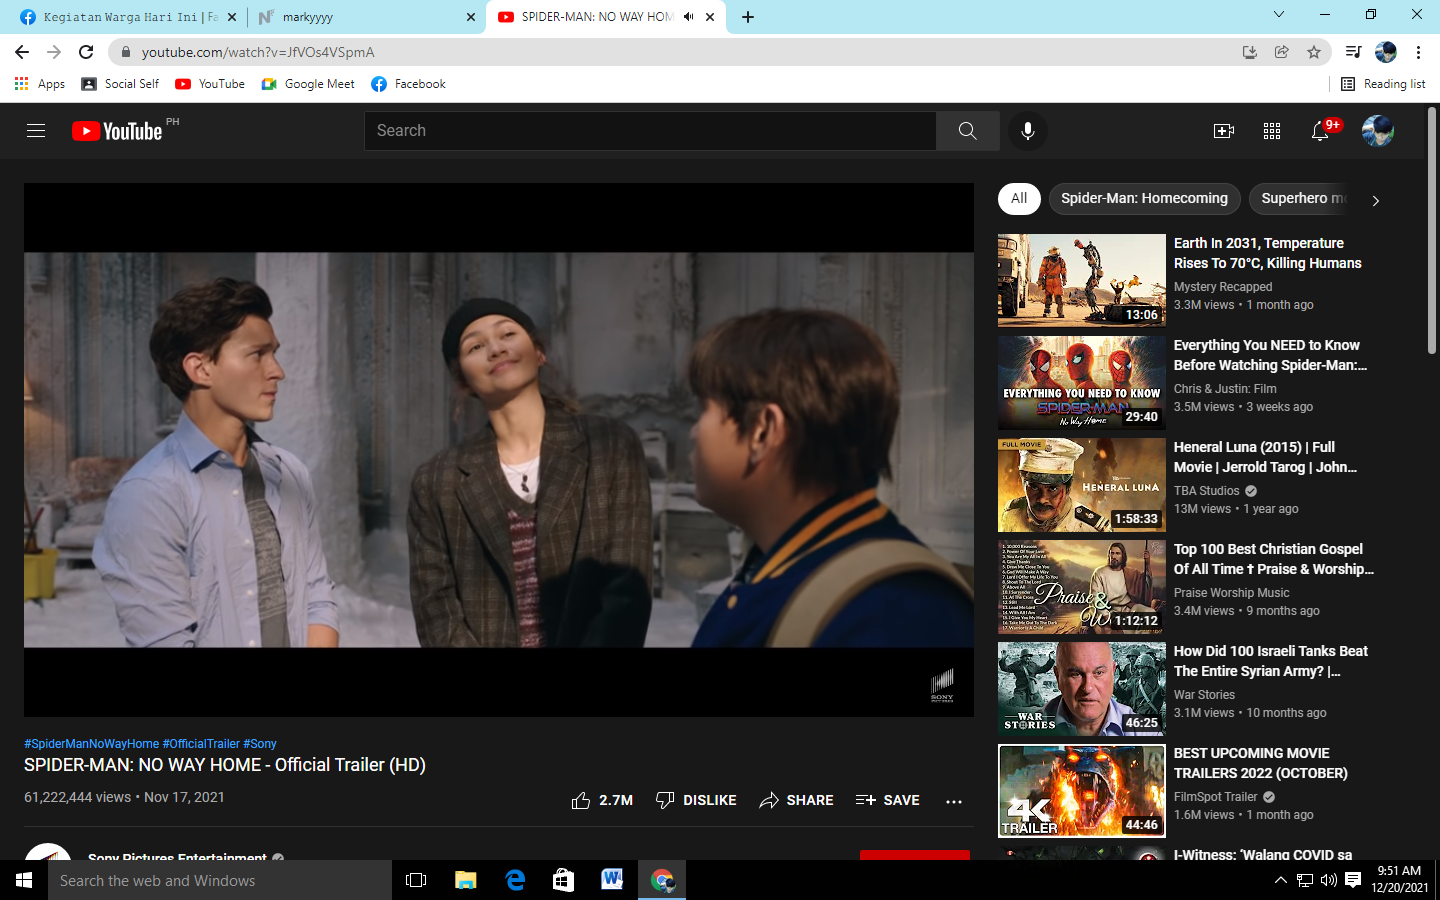Open the YouTube guide hamburger menu

[x=36, y=131]
